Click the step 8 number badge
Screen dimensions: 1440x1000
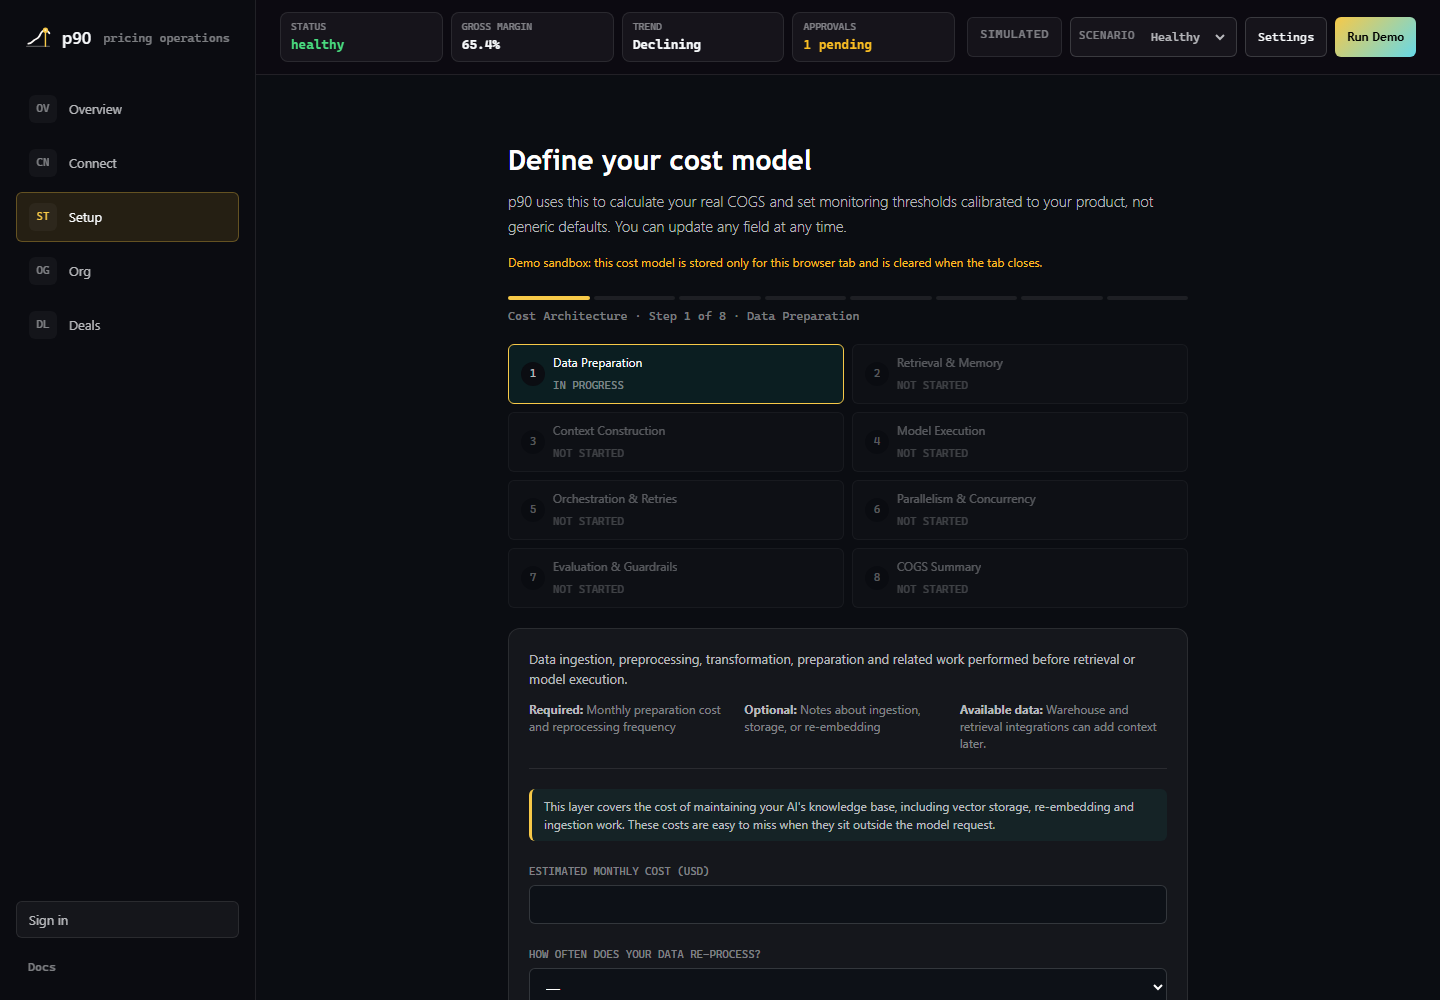point(877,578)
